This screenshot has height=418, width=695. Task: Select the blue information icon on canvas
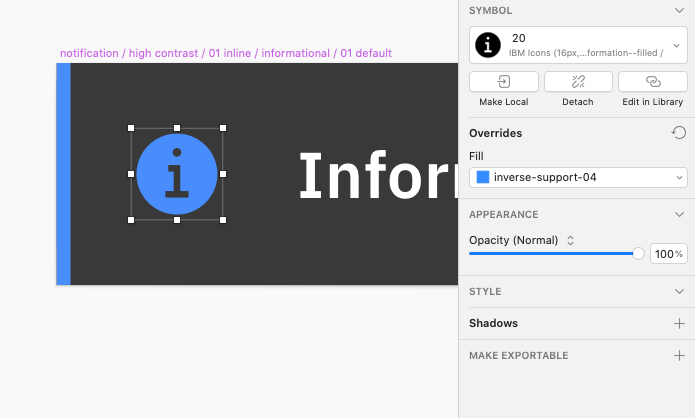click(177, 174)
